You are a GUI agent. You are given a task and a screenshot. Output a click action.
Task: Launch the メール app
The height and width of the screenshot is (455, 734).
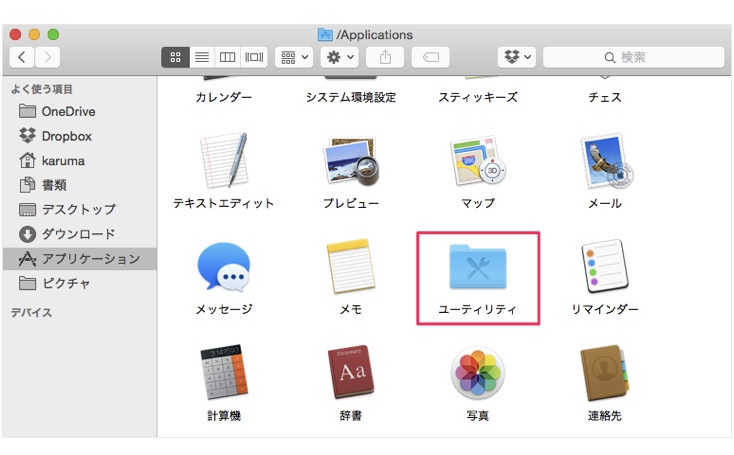(604, 162)
